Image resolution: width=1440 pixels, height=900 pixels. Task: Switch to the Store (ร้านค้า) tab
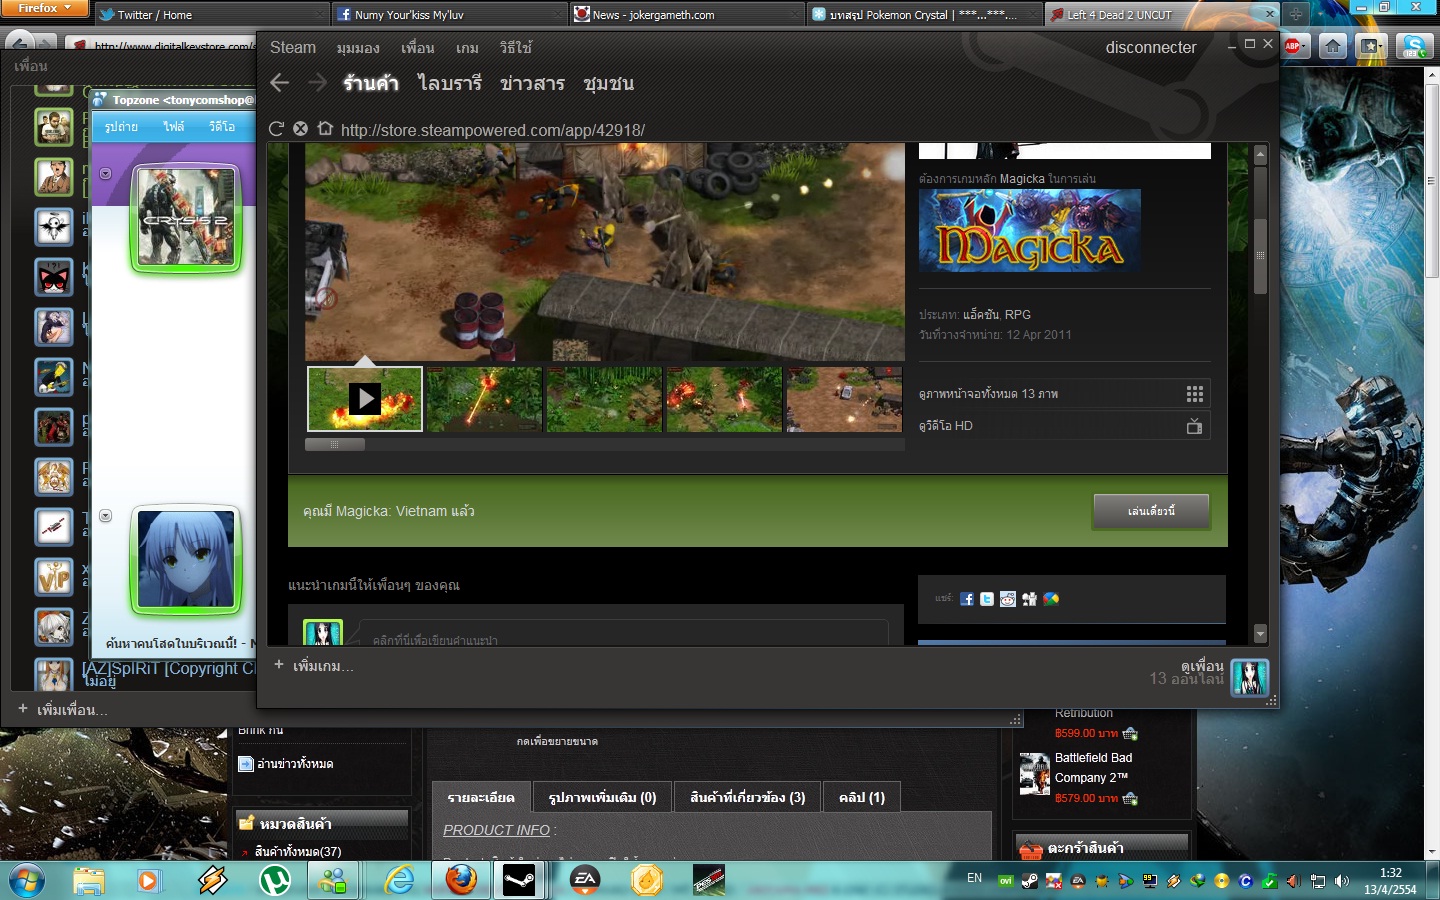tap(371, 83)
